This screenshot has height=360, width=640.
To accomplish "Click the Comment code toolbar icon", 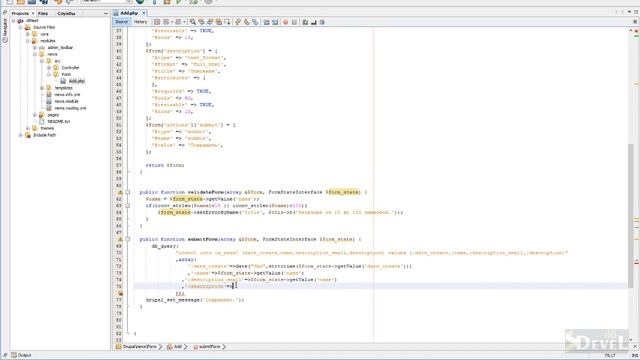I will pyautogui.click(x=305, y=22).
